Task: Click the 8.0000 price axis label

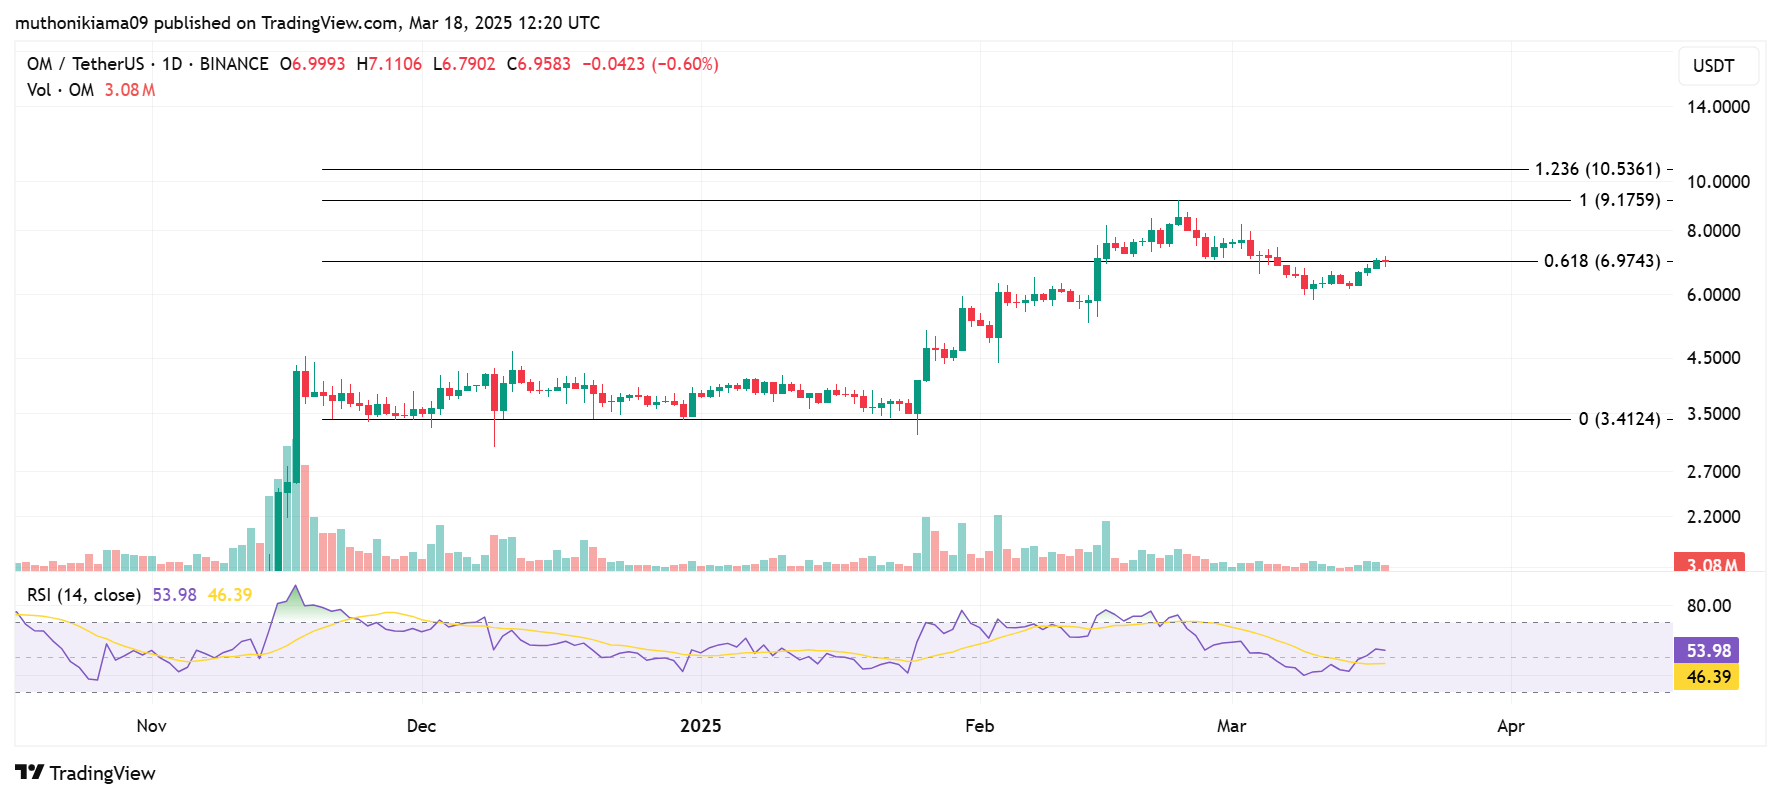Action: [1714, 231]
